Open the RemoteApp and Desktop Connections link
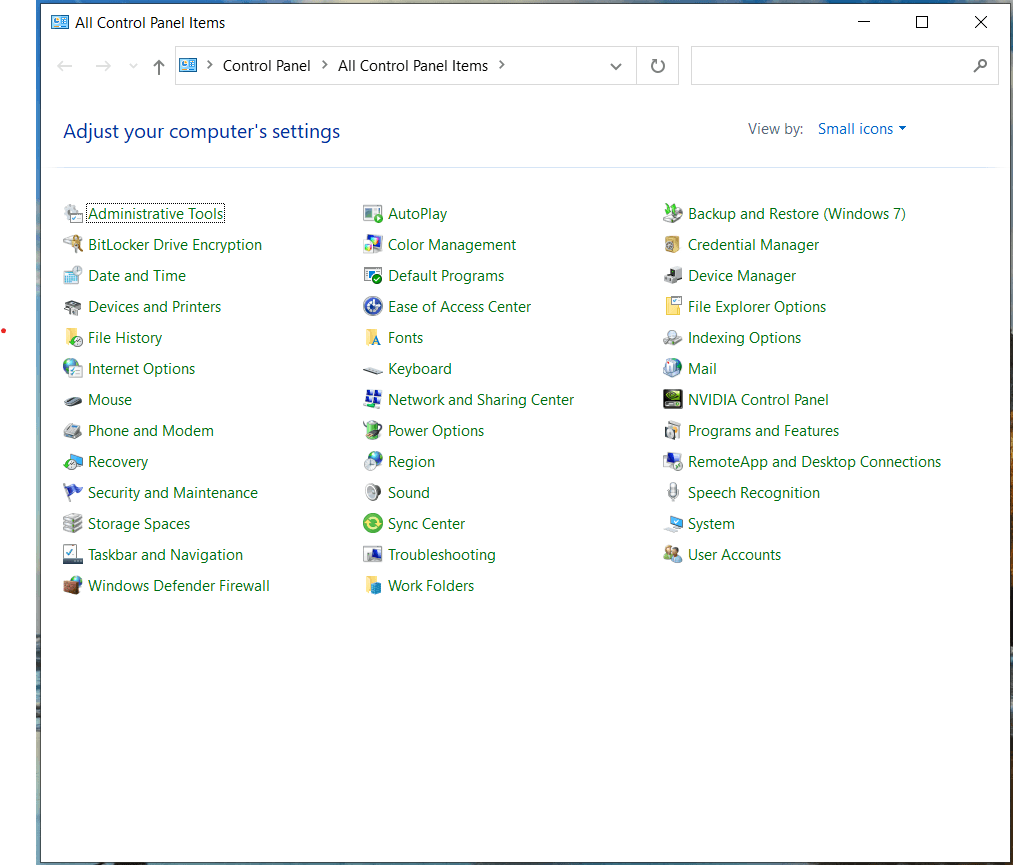Image resolution: width=1013 pixels, height=865 pixels. click(814, 462)
